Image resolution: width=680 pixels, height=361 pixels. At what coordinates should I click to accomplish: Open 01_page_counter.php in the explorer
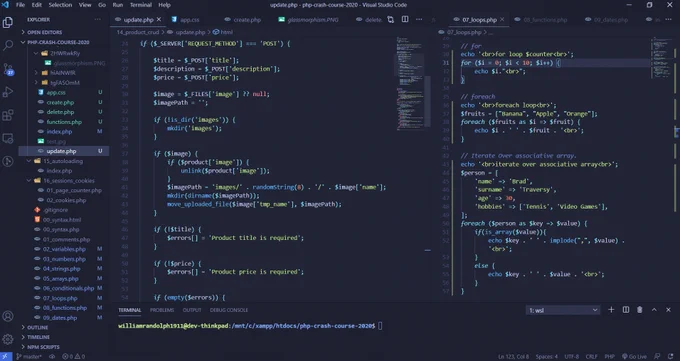pos(63,190)
